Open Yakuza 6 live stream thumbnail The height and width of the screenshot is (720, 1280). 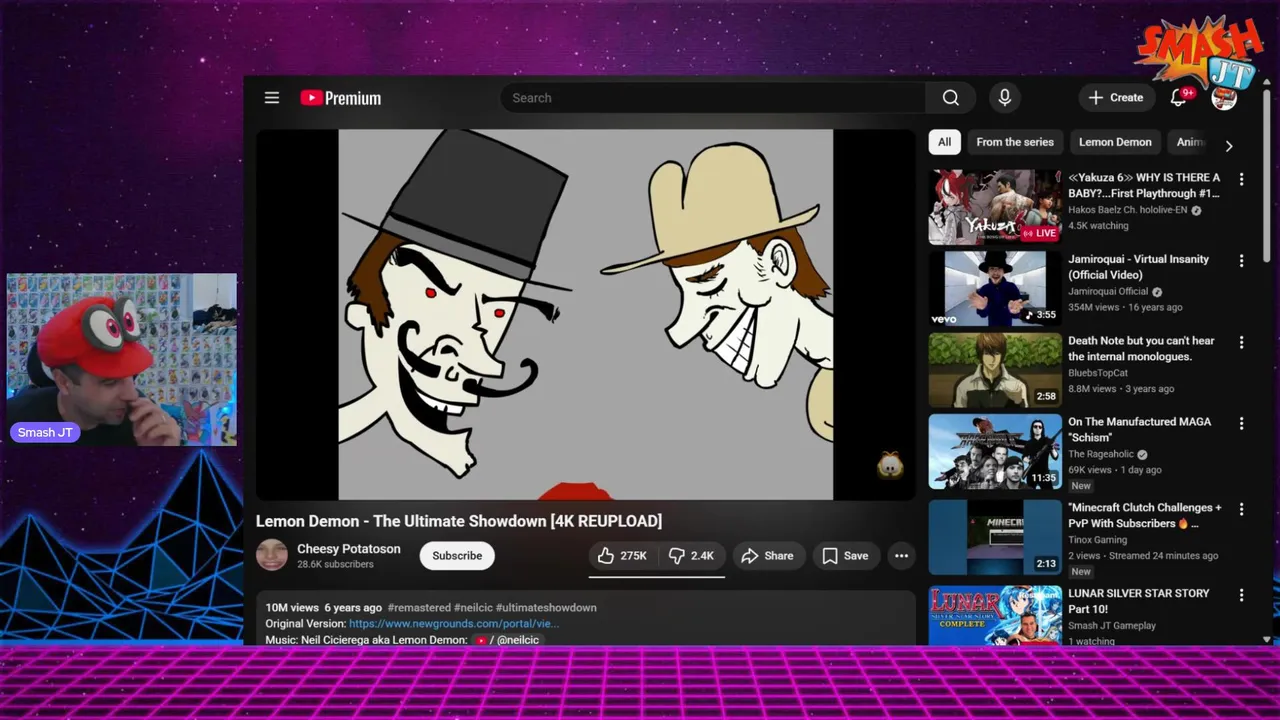(995, 206)
